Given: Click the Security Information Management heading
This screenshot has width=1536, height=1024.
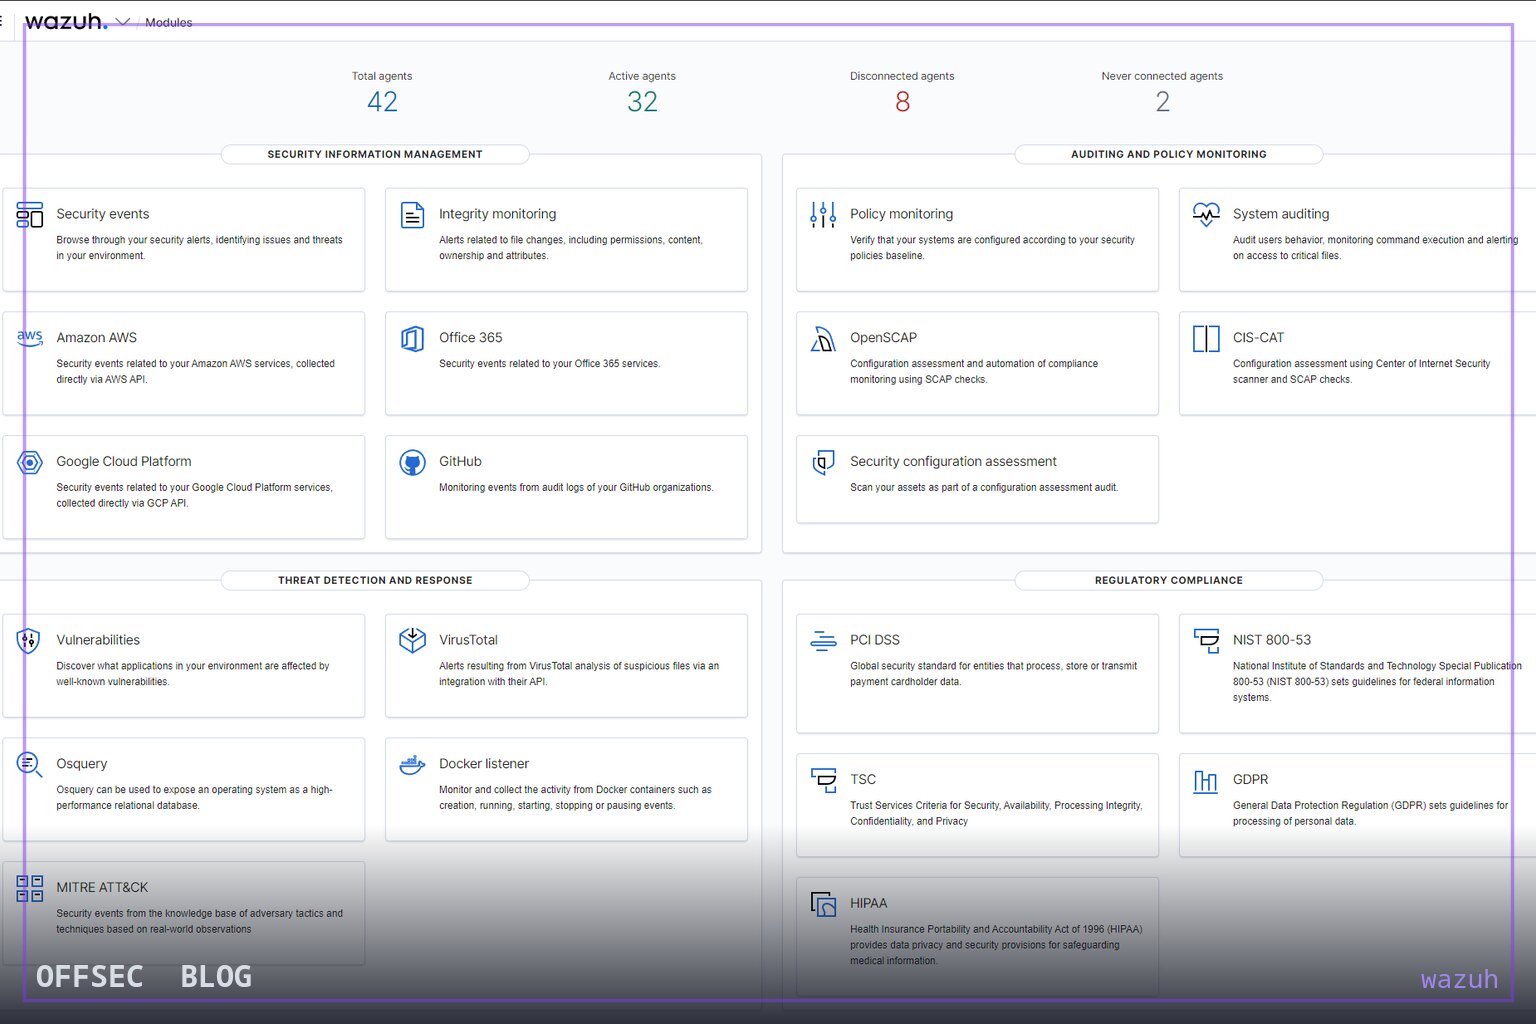Looking at the screenshot, I should [x=375, y=154].
